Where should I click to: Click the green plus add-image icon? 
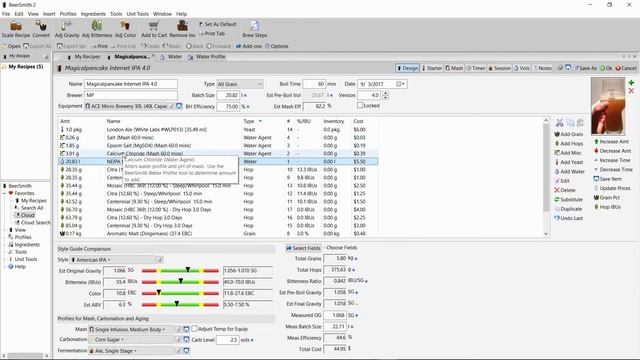pos(631,83)
